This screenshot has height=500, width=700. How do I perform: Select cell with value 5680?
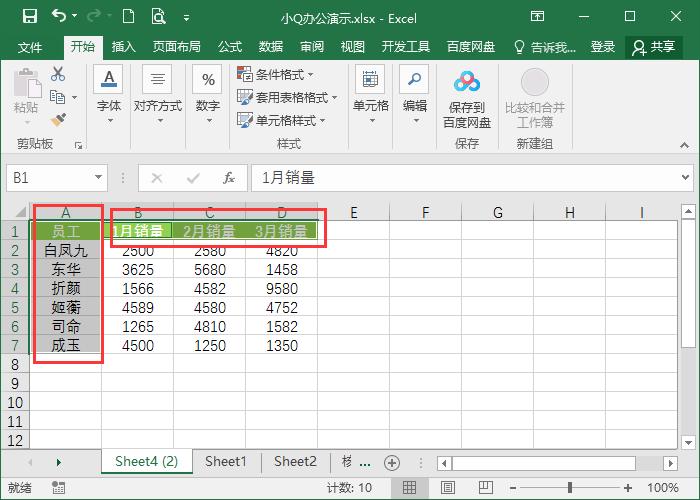click(209, 270)
